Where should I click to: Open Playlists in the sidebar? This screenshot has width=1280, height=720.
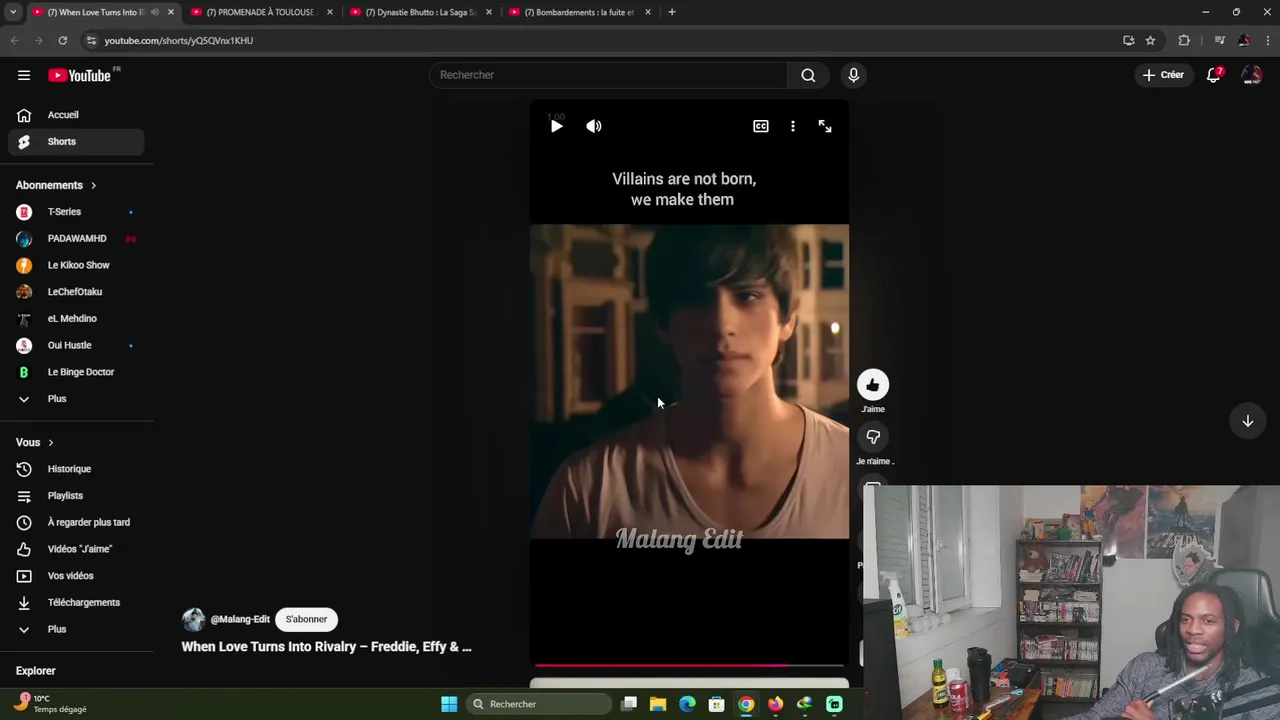point(76,496)
